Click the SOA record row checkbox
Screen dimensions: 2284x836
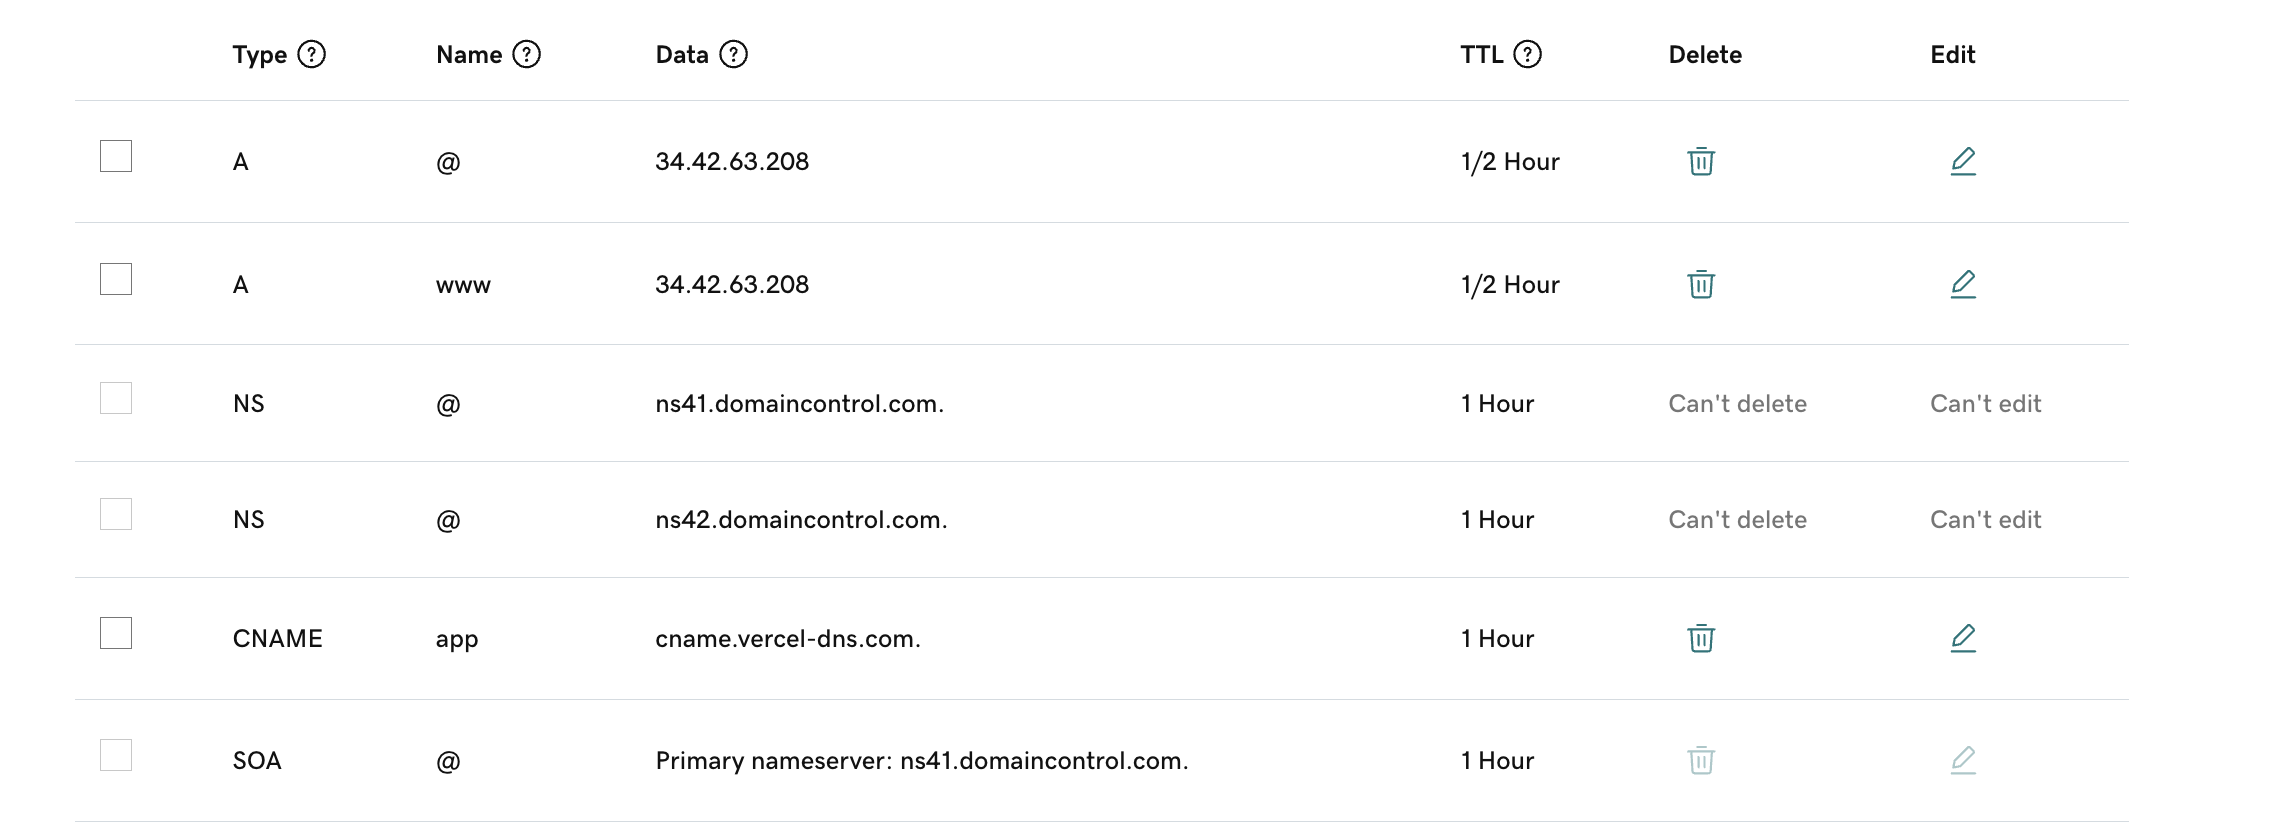pyautogui.click(x=116, y=755)
